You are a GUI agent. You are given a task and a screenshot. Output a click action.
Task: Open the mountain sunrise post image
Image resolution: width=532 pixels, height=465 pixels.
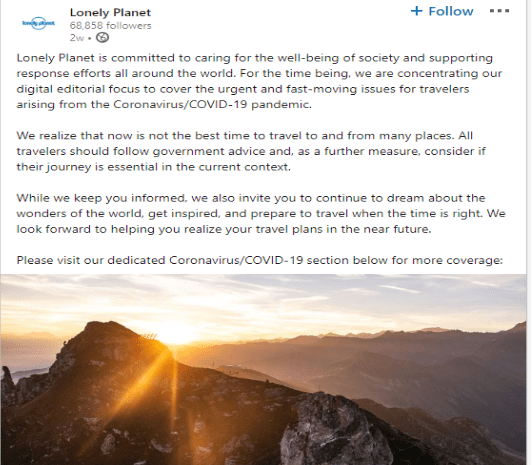[263, 369]
